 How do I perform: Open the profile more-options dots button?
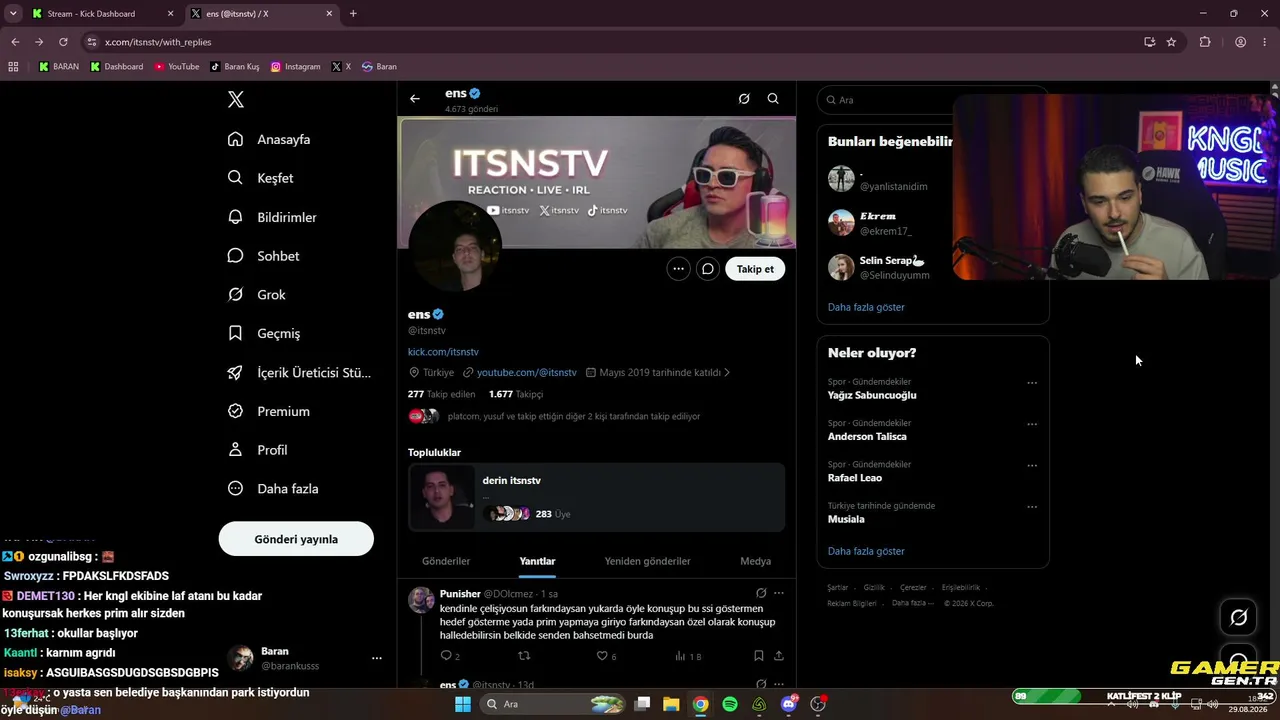pos(678,269)
